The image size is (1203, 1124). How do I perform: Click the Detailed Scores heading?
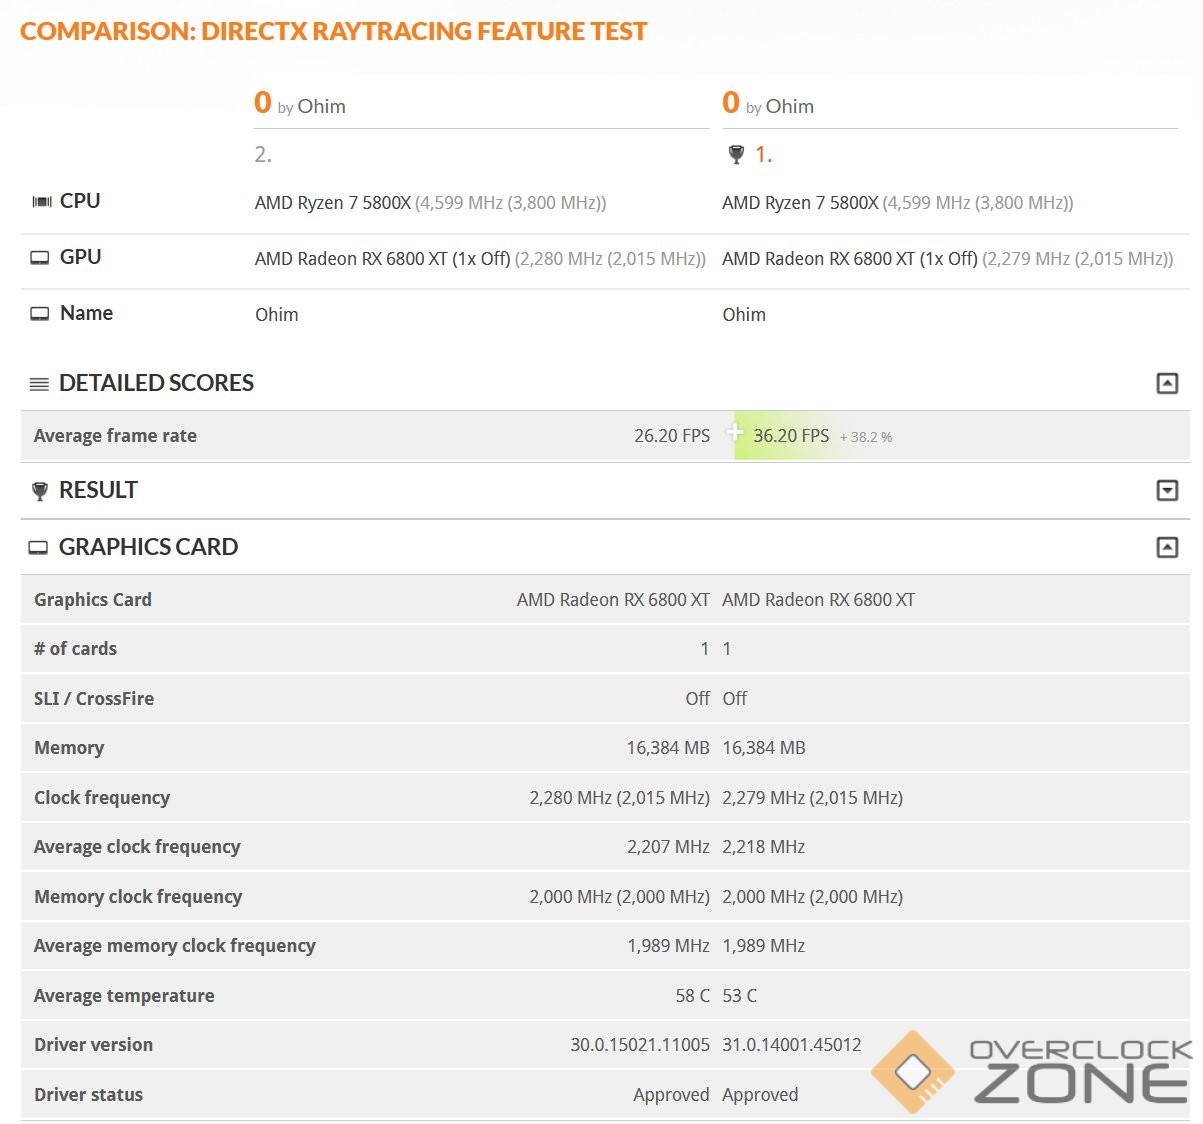156,383
